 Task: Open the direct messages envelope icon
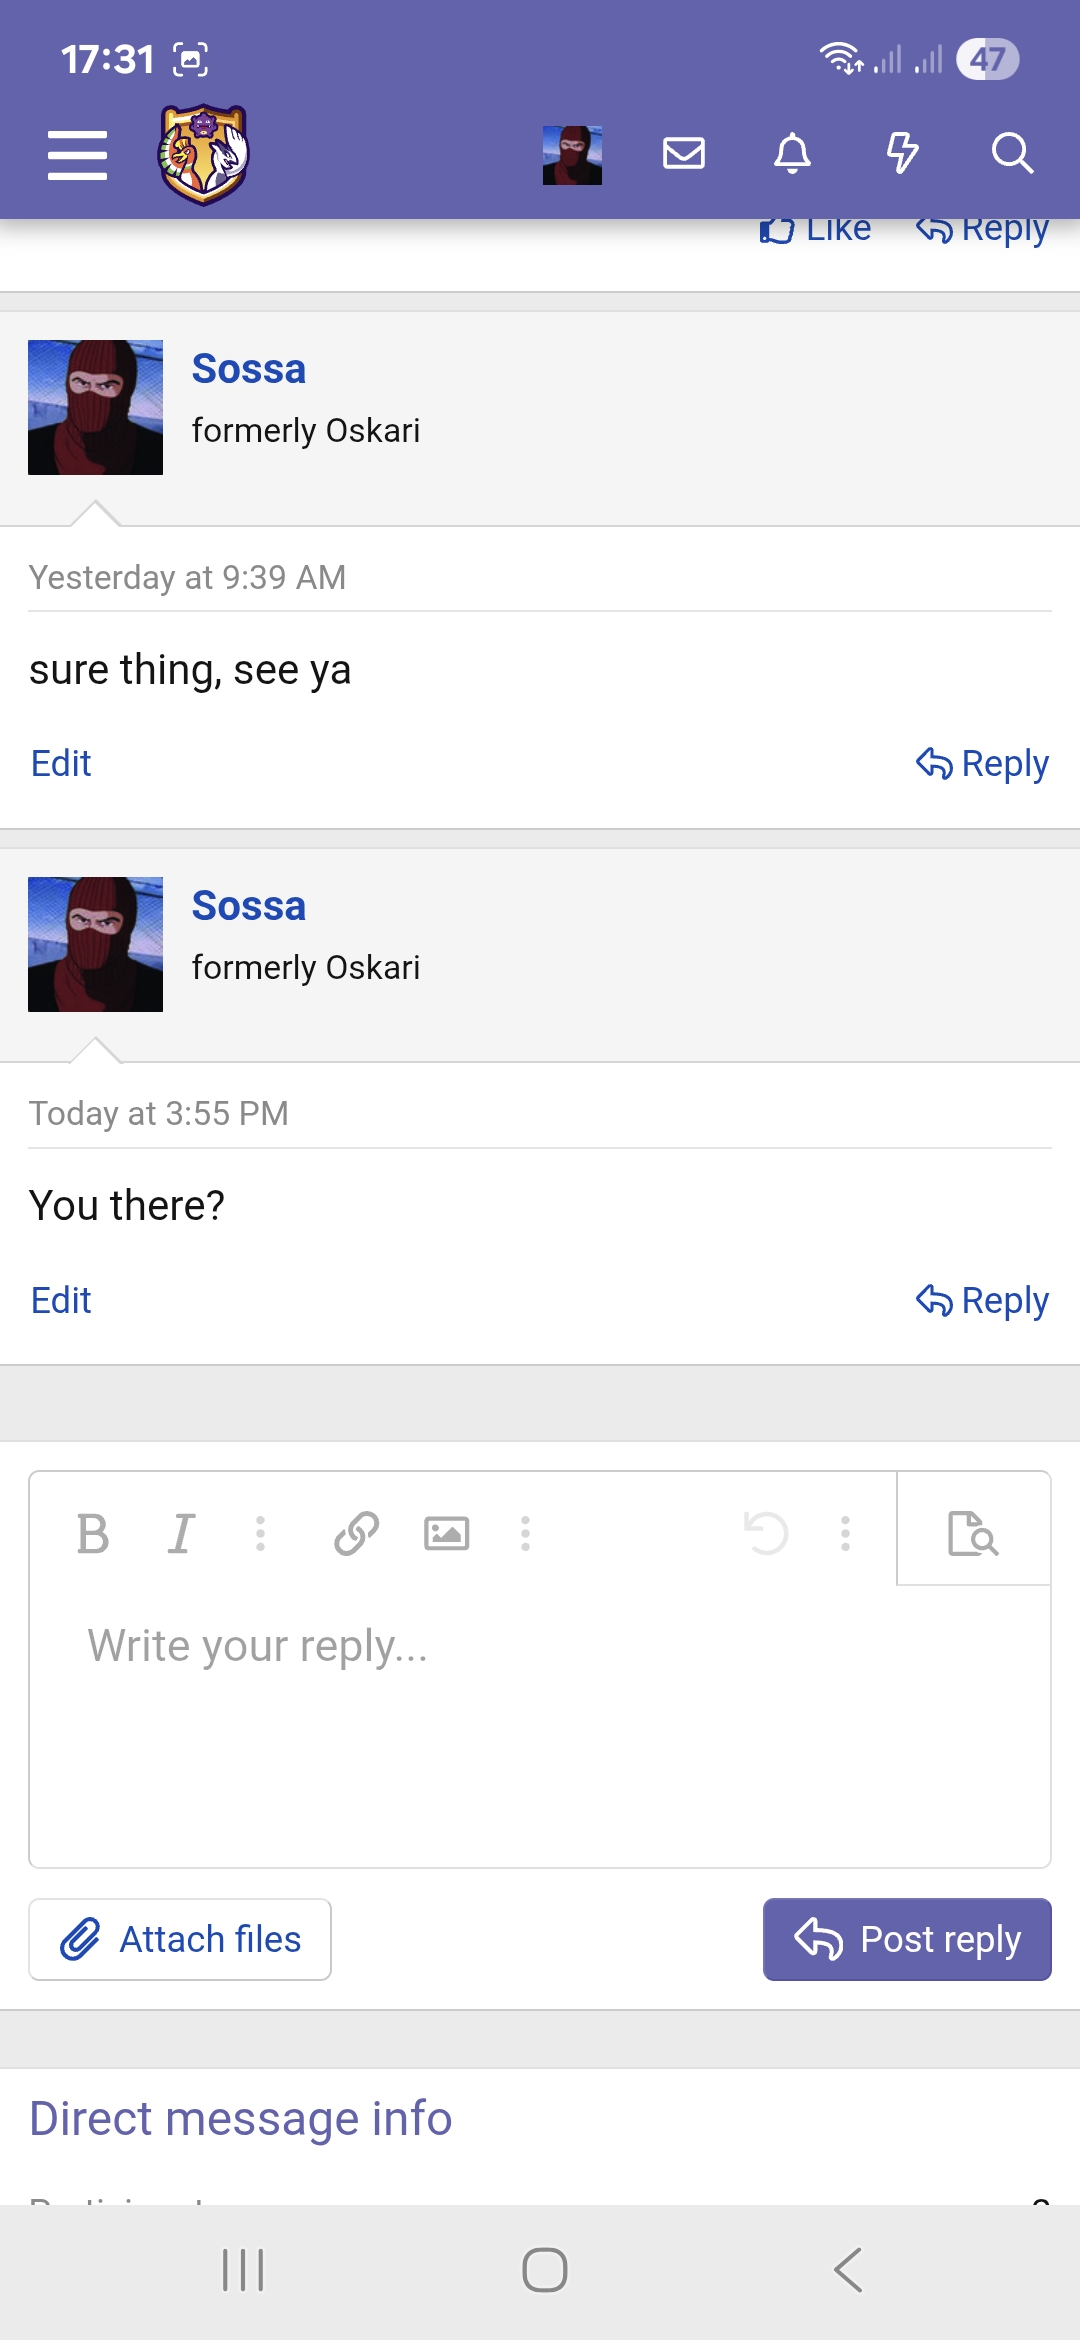tap(684, 154)
